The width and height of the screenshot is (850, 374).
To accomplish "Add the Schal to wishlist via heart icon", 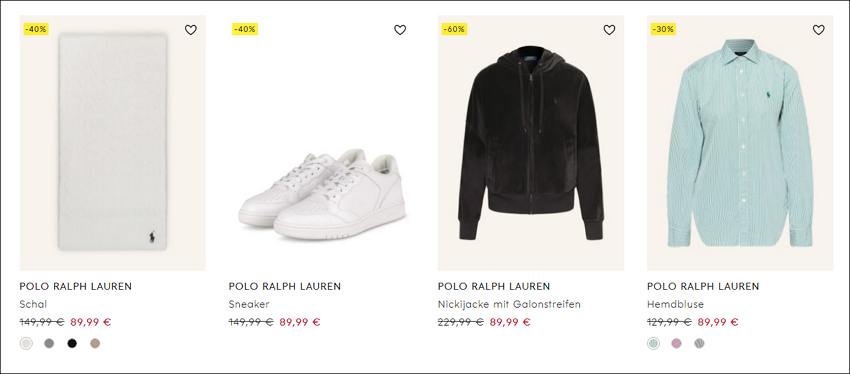I will (x=191, y=30).
